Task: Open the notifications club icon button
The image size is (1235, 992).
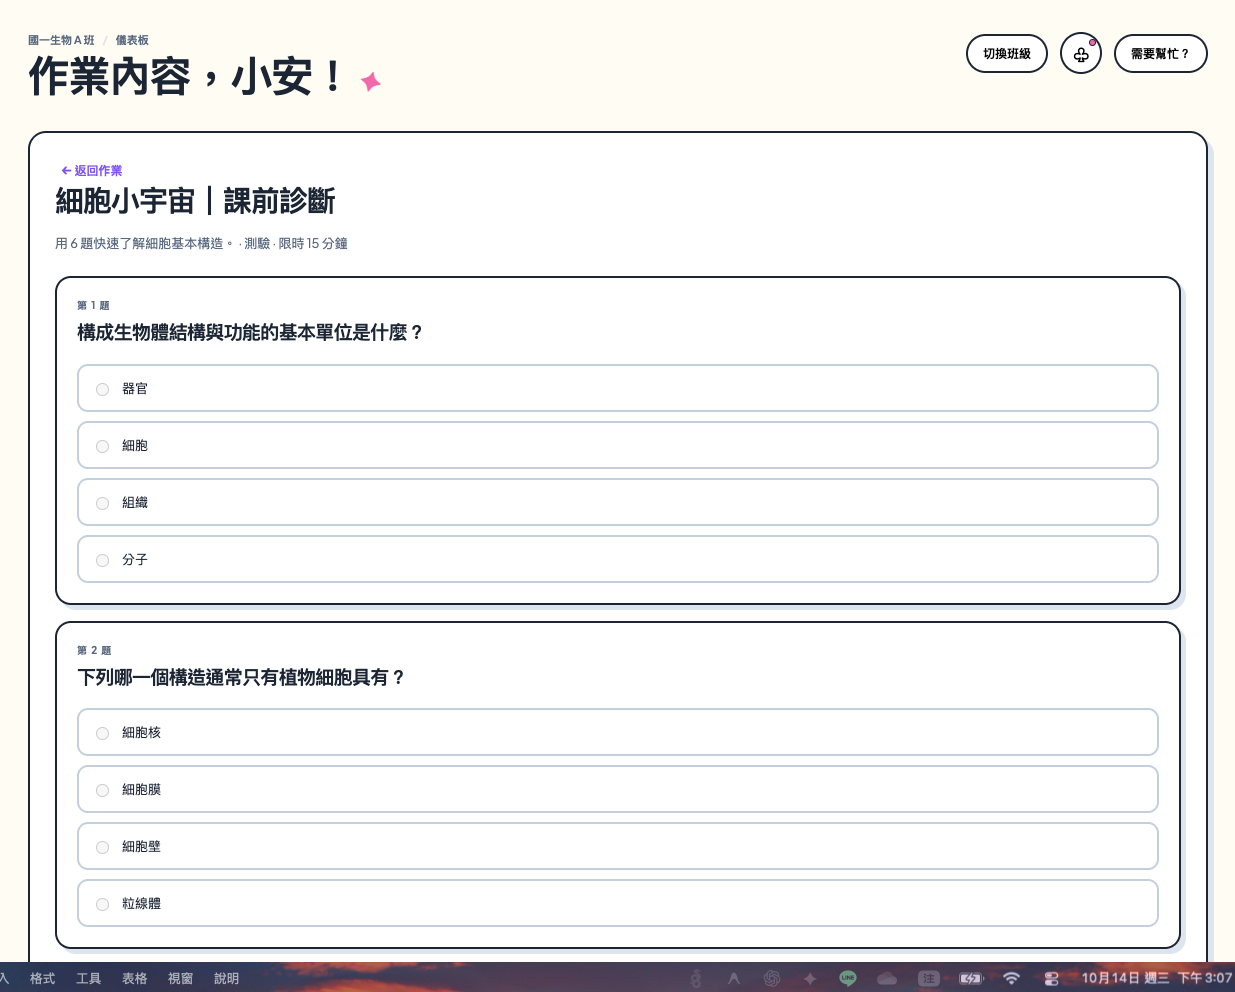Action: coord(1081,54)
